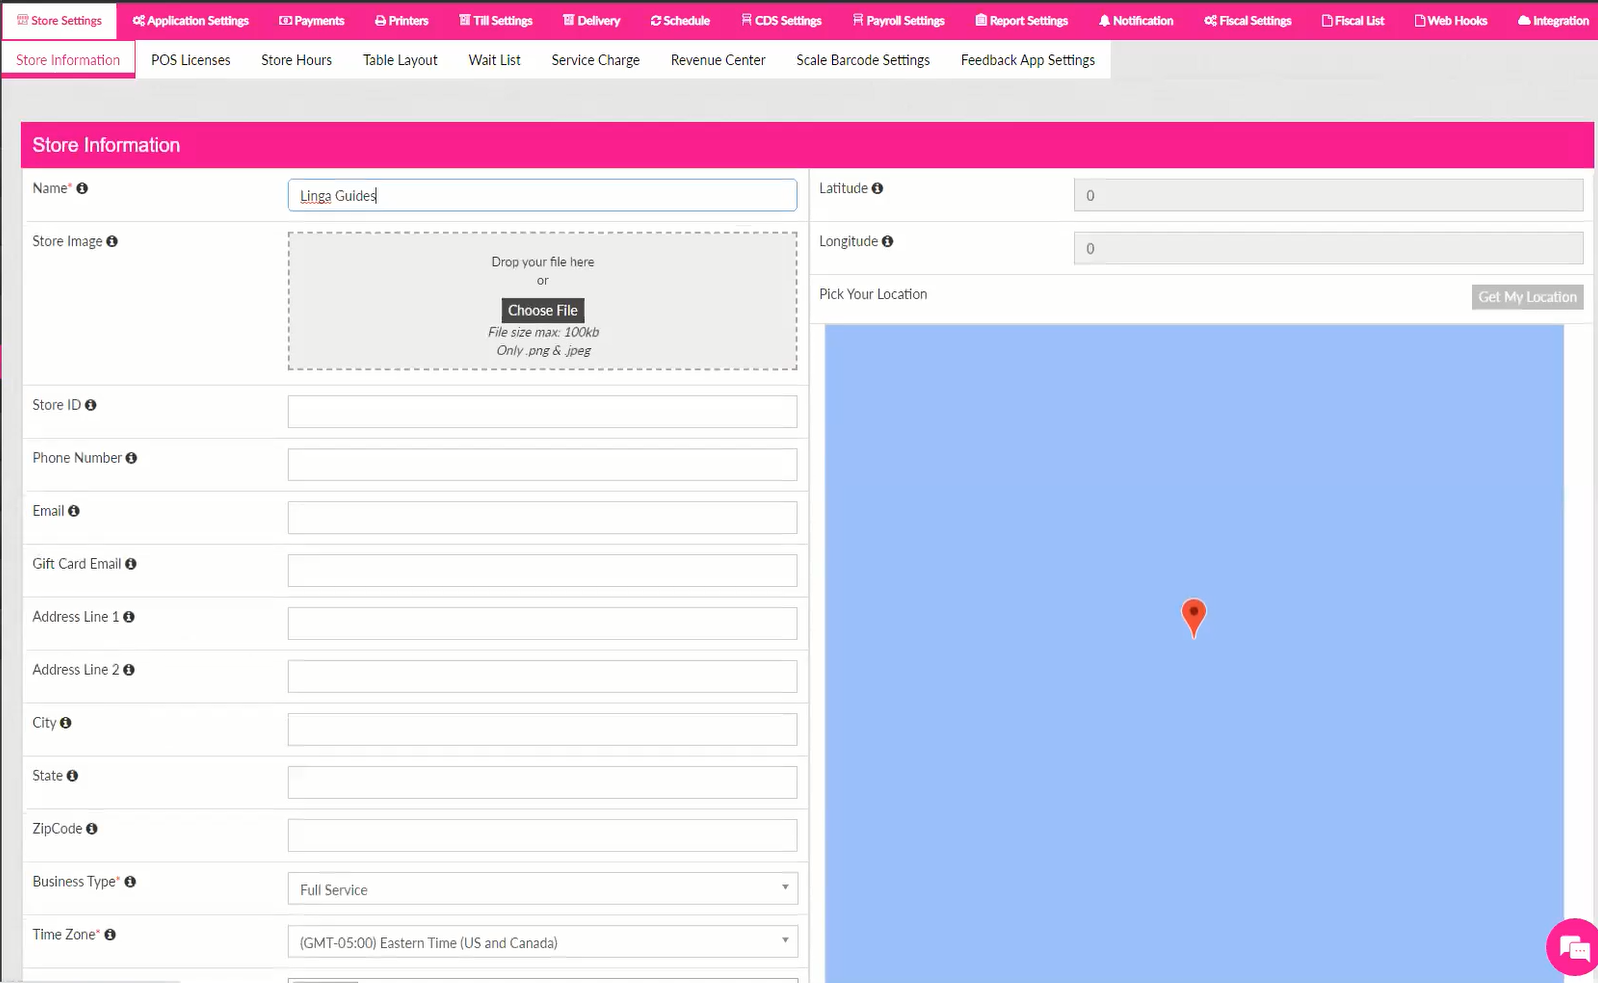Click the info icon beside Address Line 2

tap(129, 670)
